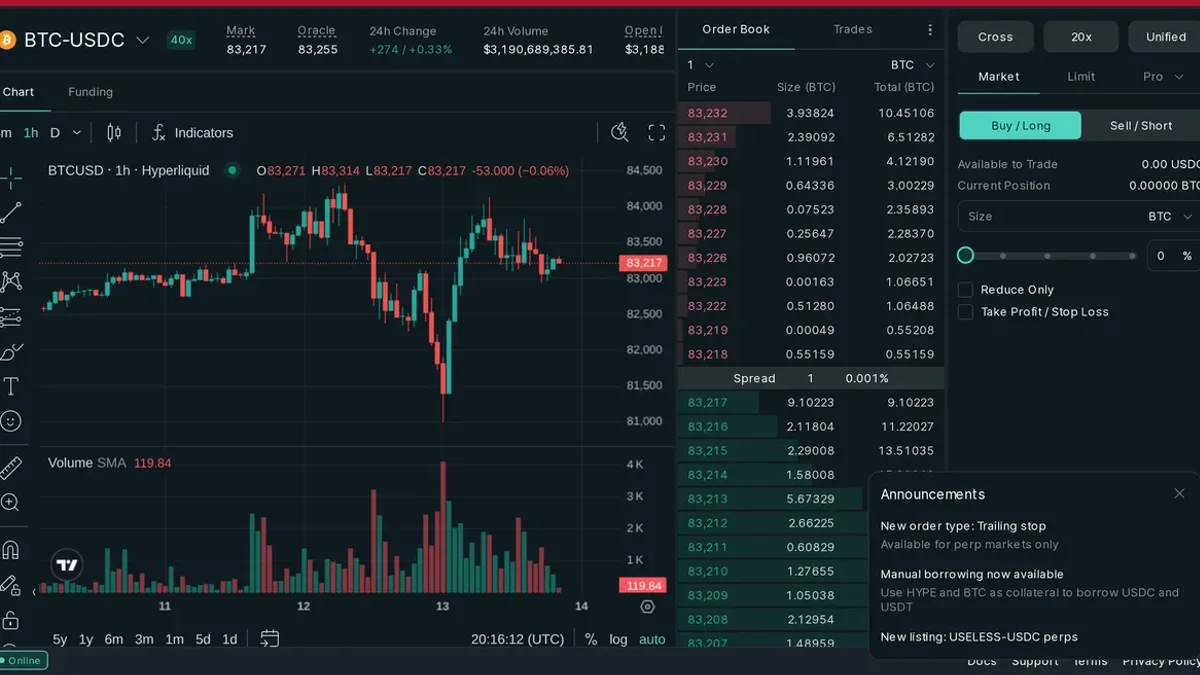Toggle log scale on the chart
Image resolution: width=1200 pixels, height=675 pixels.
point(619,639)
